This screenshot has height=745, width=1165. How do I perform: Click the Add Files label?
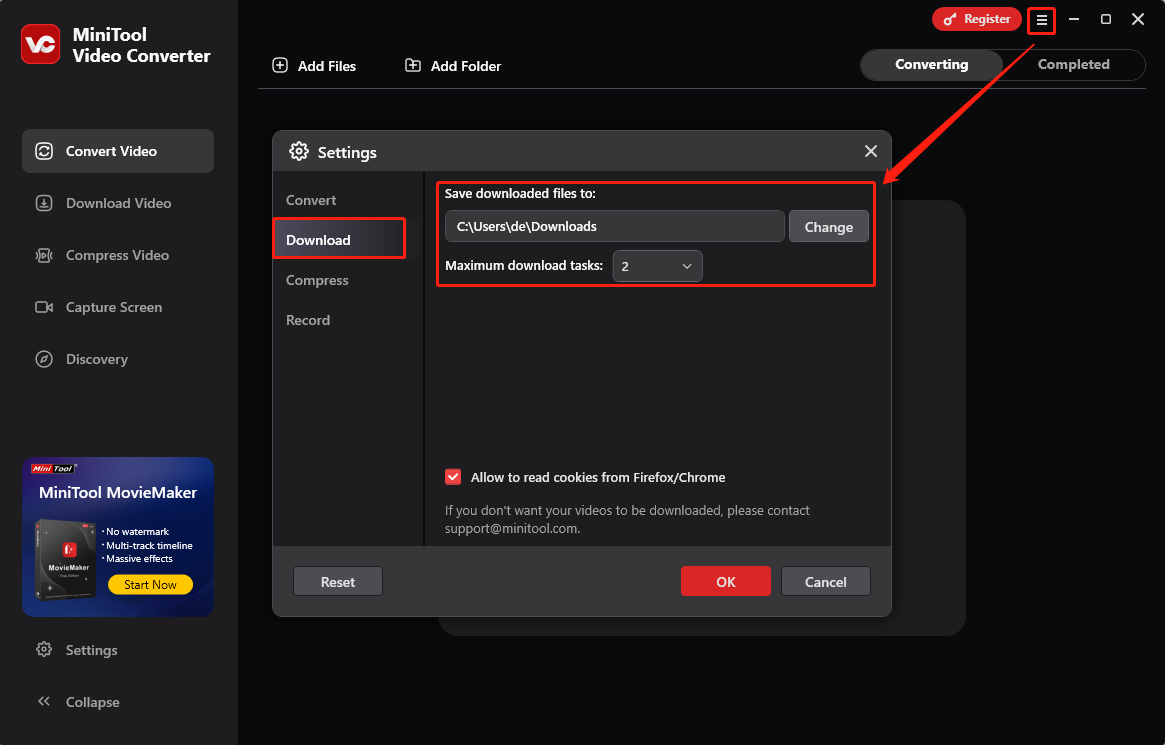click(x=327, y=66)
